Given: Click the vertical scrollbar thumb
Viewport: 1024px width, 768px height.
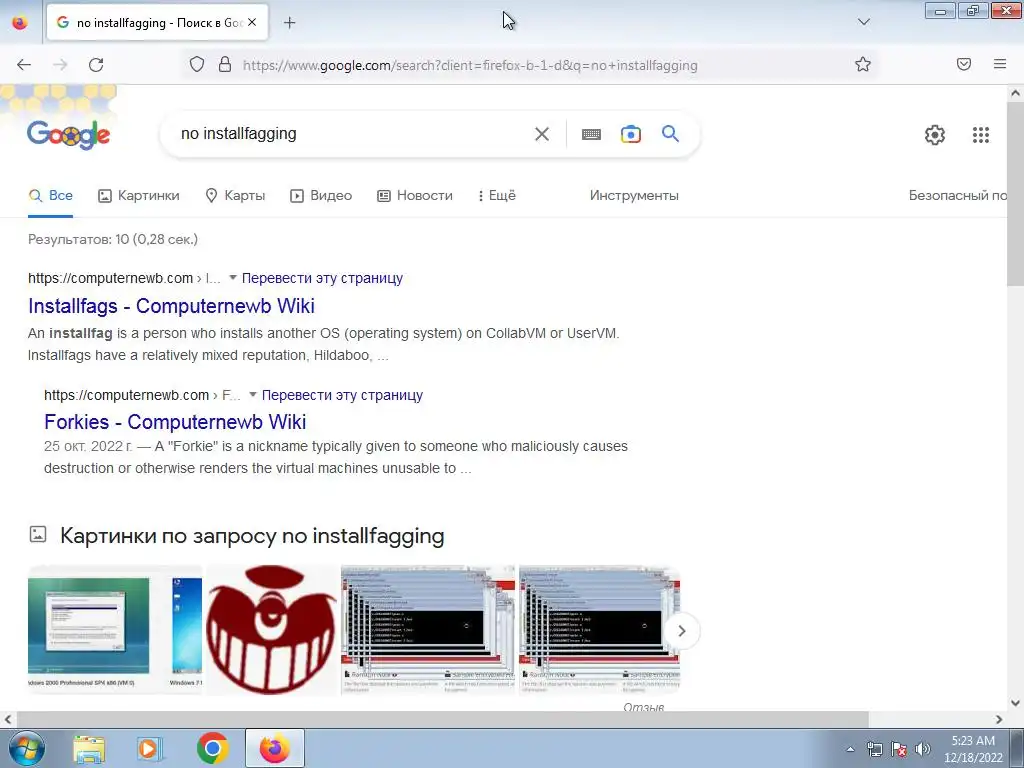Looking at the screenshot, I should coord(1016,194).
